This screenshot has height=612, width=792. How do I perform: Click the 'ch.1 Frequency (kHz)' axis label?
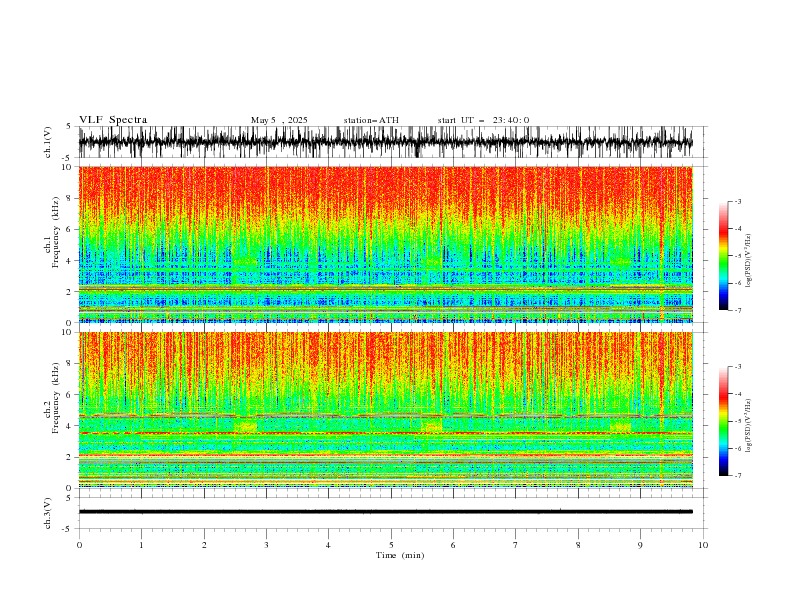pyautogui.click(x=52, y=231)
